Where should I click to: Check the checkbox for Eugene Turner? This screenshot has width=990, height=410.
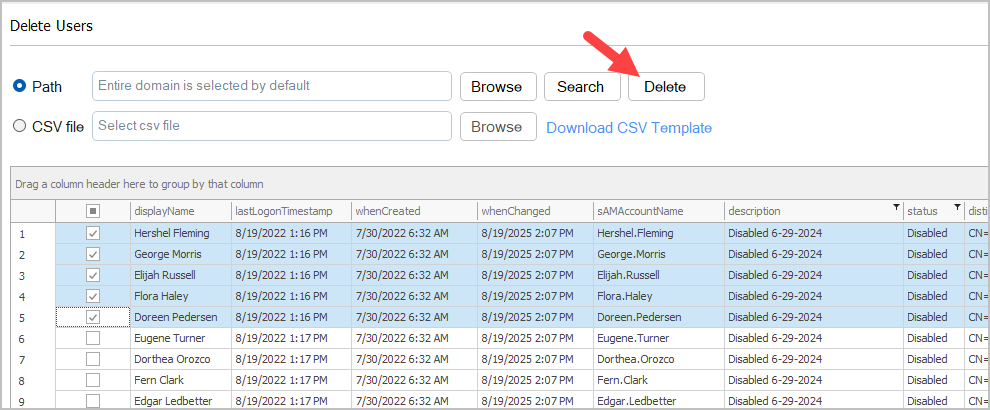(x=93, y=339)
